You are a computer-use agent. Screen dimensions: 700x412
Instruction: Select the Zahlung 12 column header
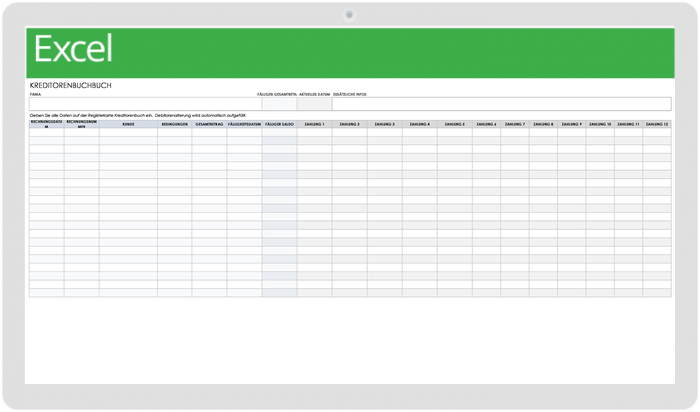pos(657,125)
